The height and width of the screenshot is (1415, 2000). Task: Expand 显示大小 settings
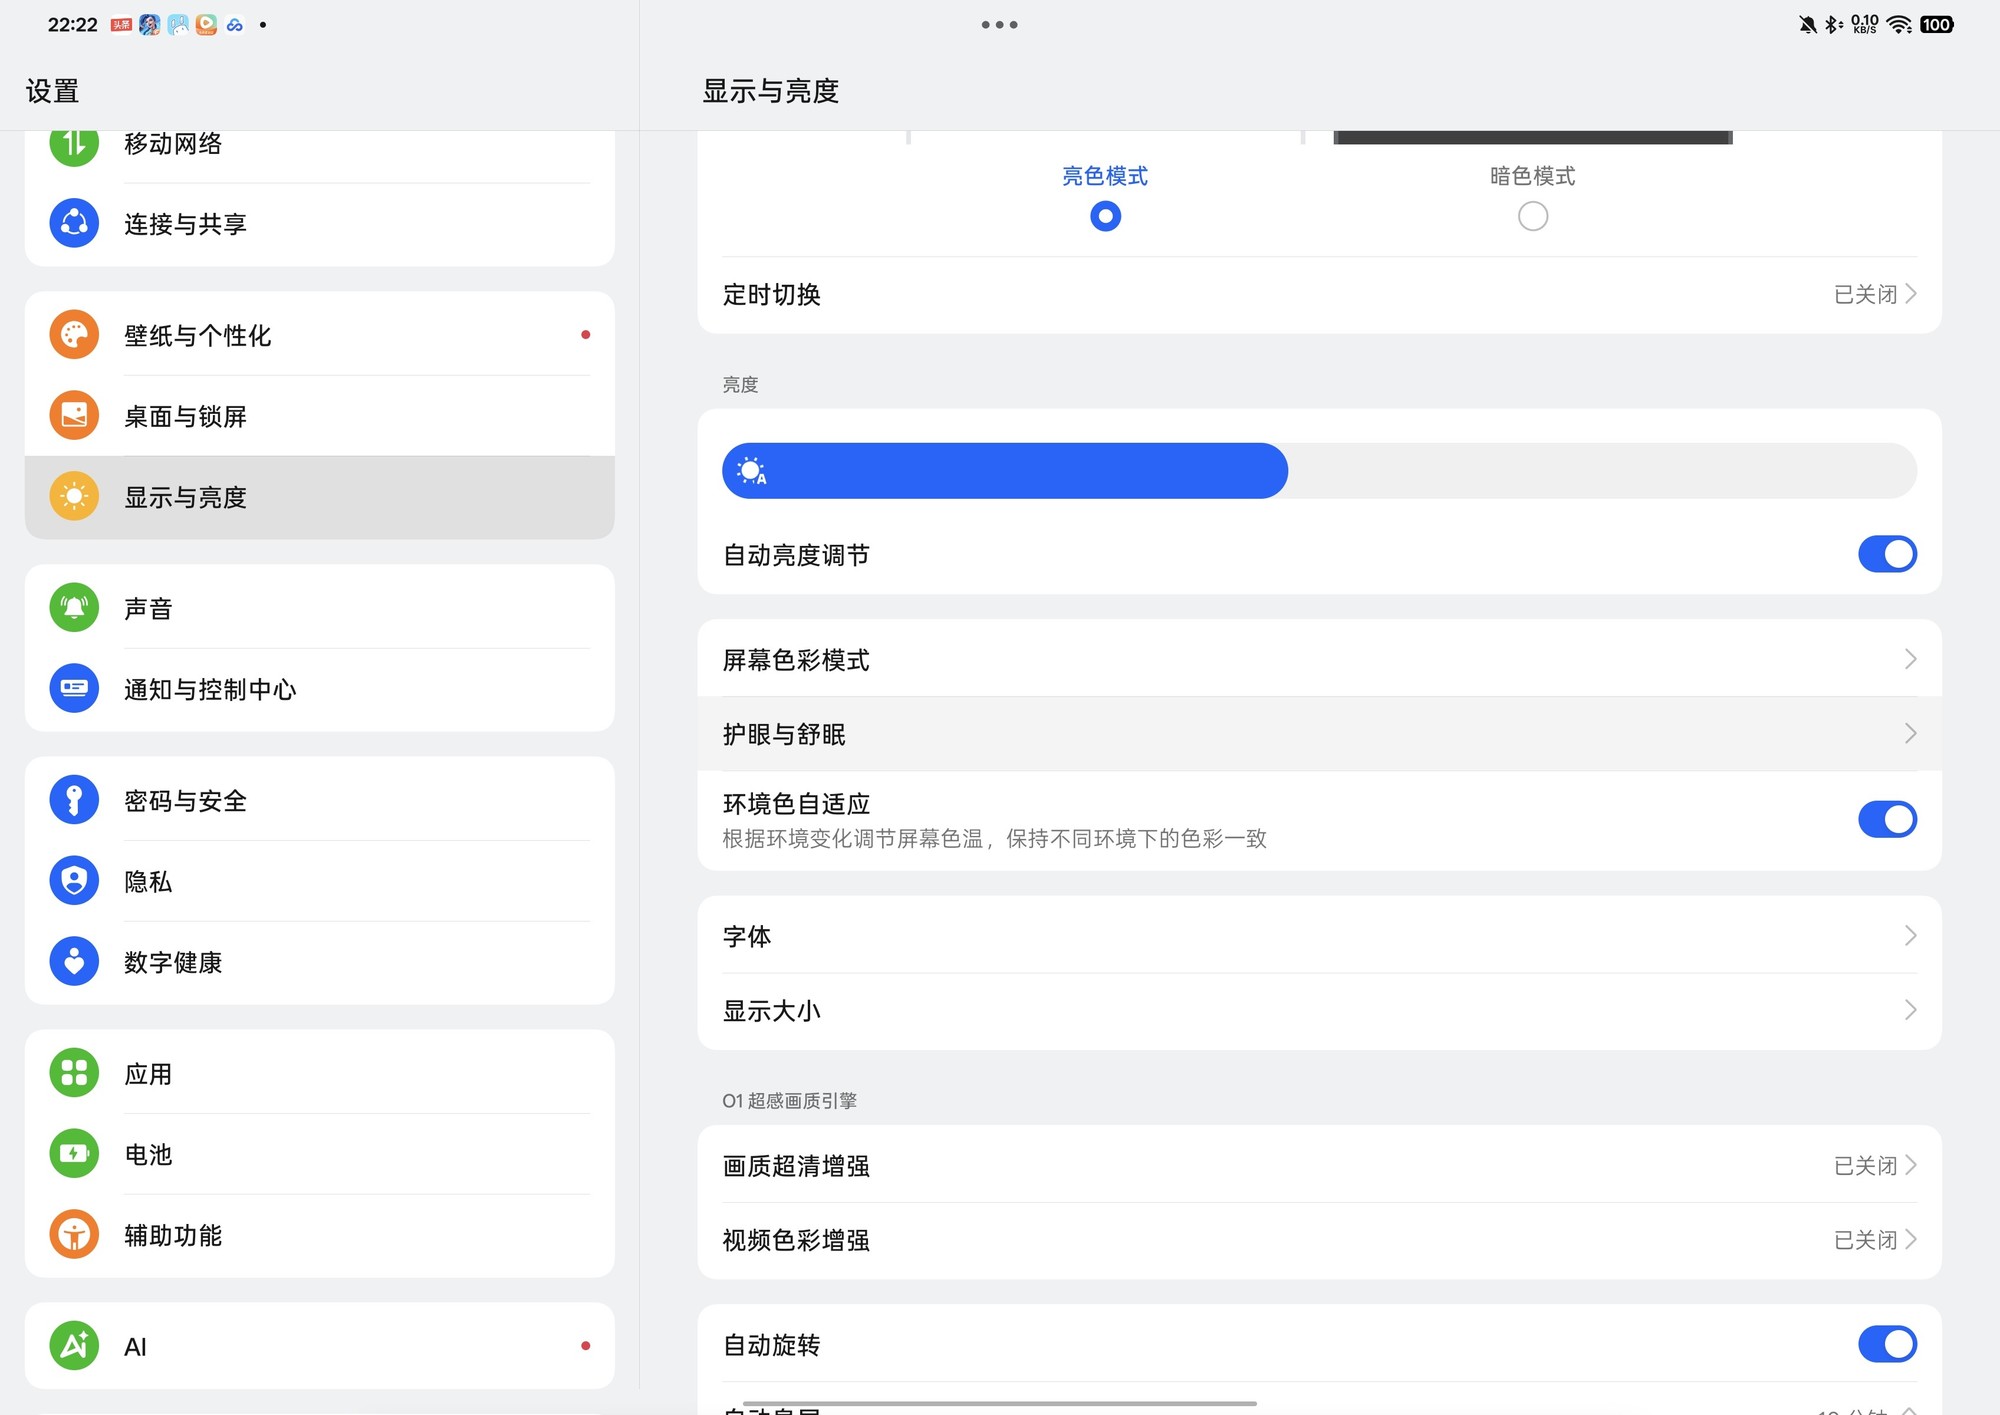(1318, 1010)
